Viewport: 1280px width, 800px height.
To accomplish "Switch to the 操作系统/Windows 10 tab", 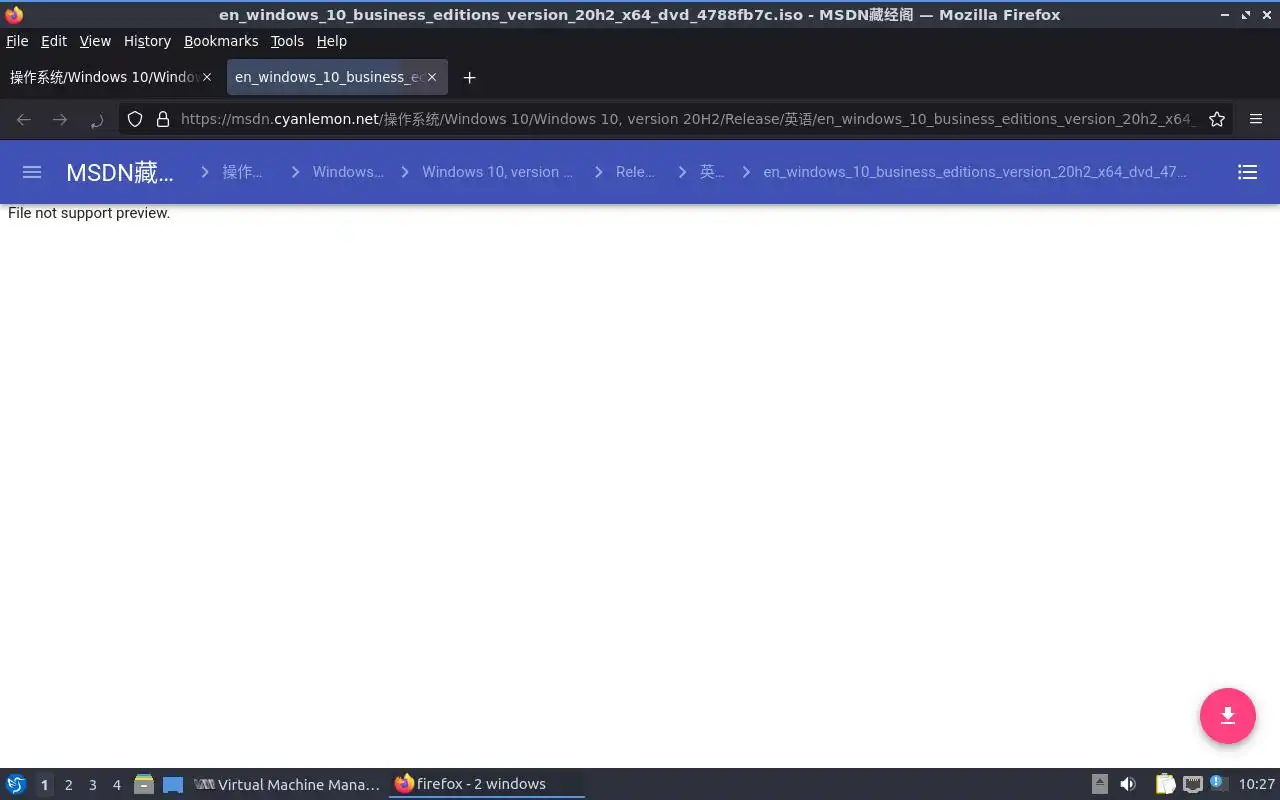I will [104, 77].
